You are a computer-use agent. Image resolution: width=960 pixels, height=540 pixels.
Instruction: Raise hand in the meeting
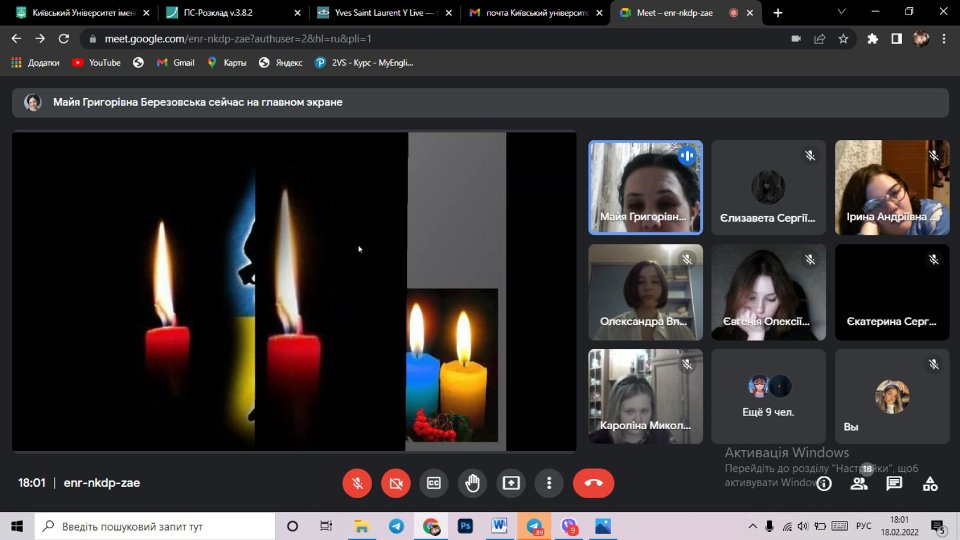(472, 483)
